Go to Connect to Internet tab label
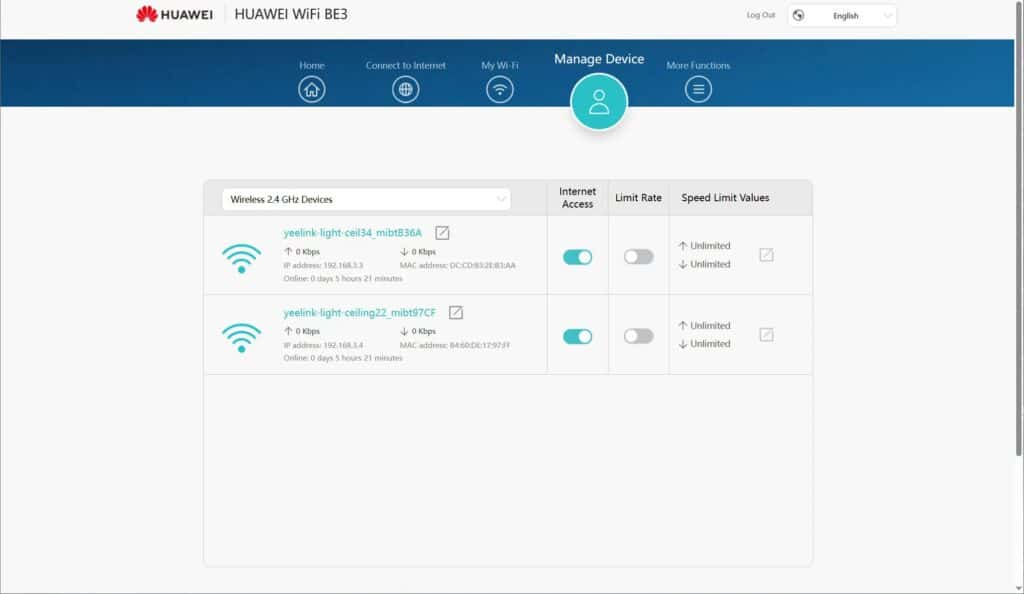1024x594 pixels. point(406,65)
